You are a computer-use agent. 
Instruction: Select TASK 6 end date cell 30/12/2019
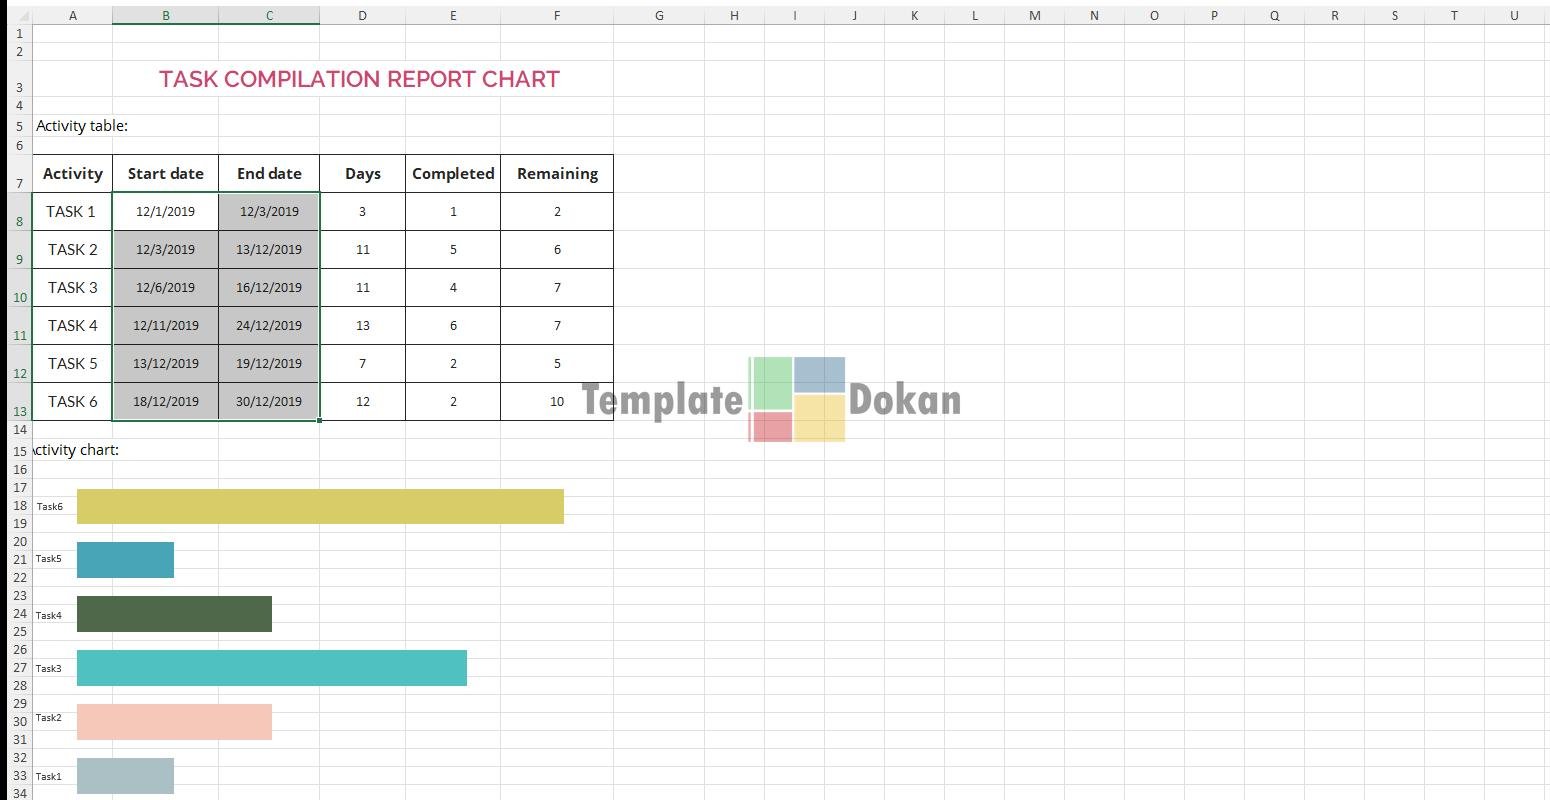coord(269,402)
